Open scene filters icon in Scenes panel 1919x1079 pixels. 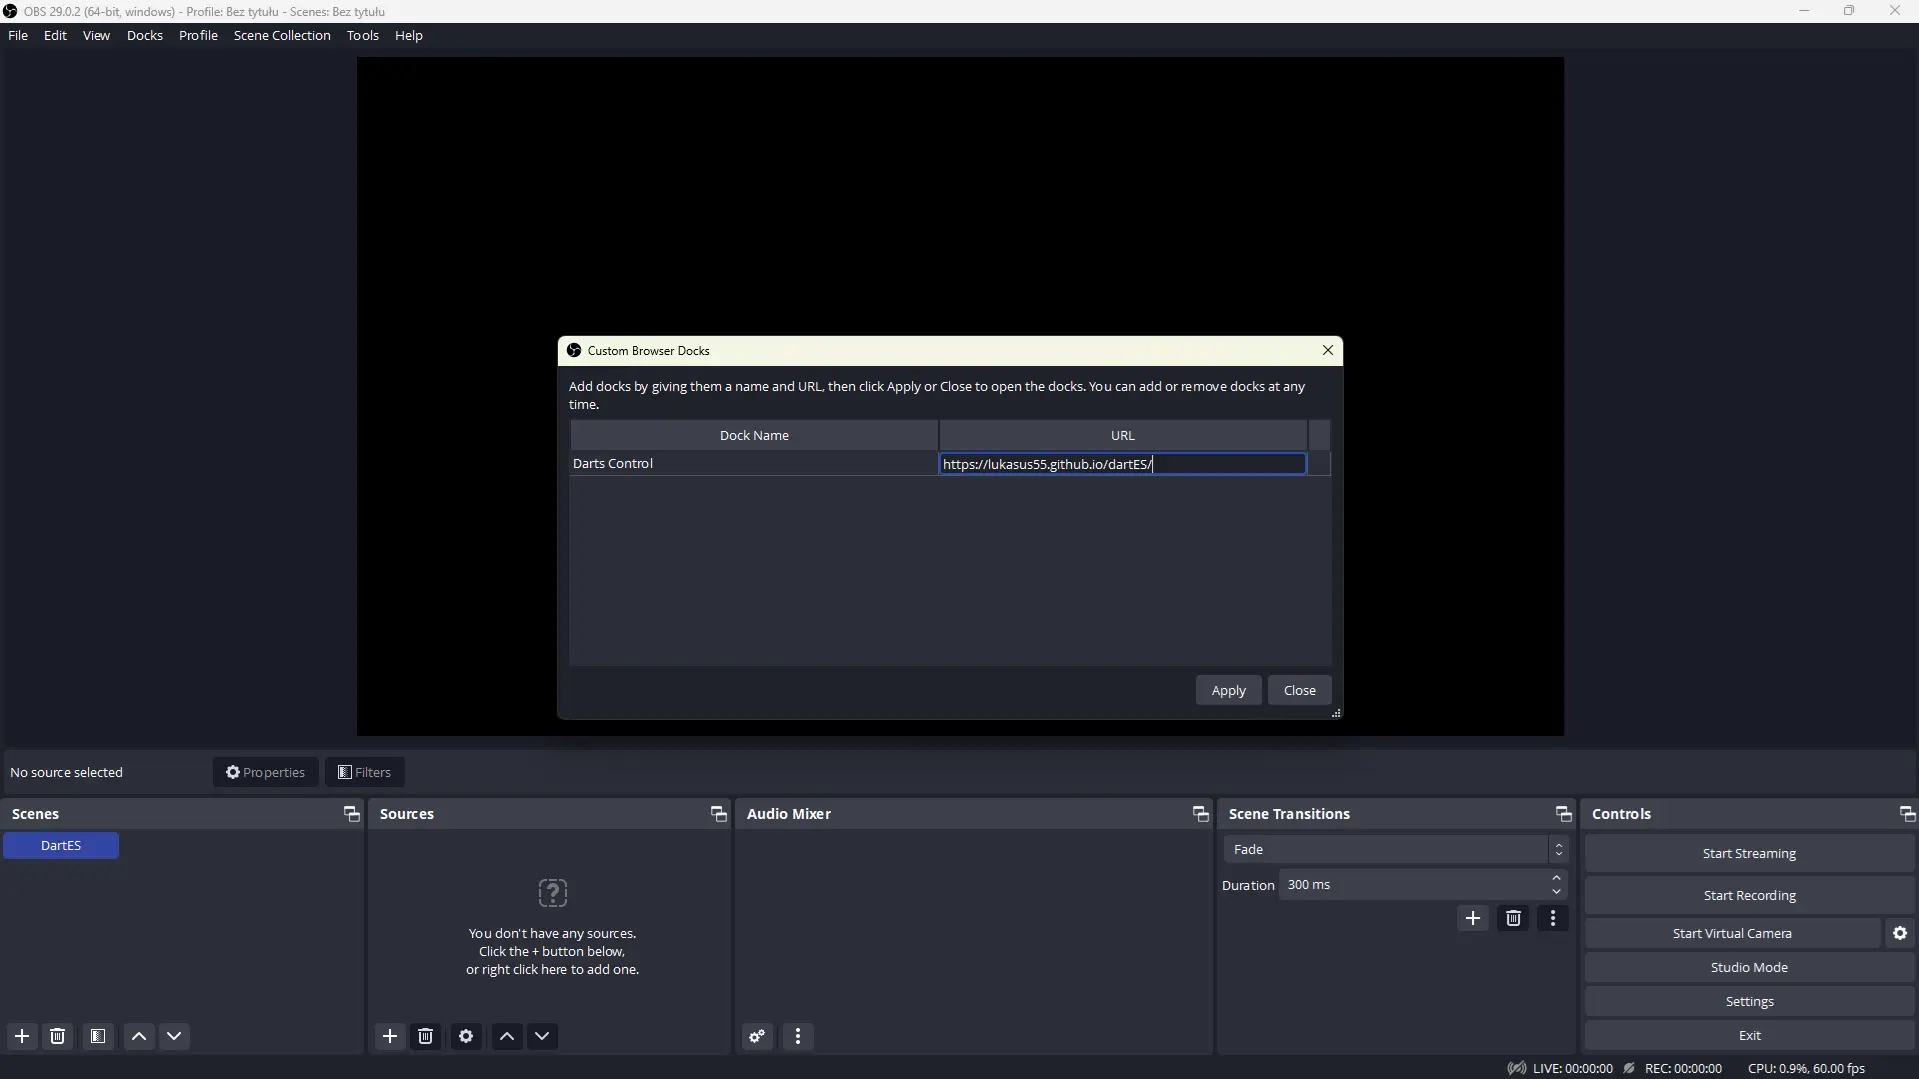(98, 1036)
